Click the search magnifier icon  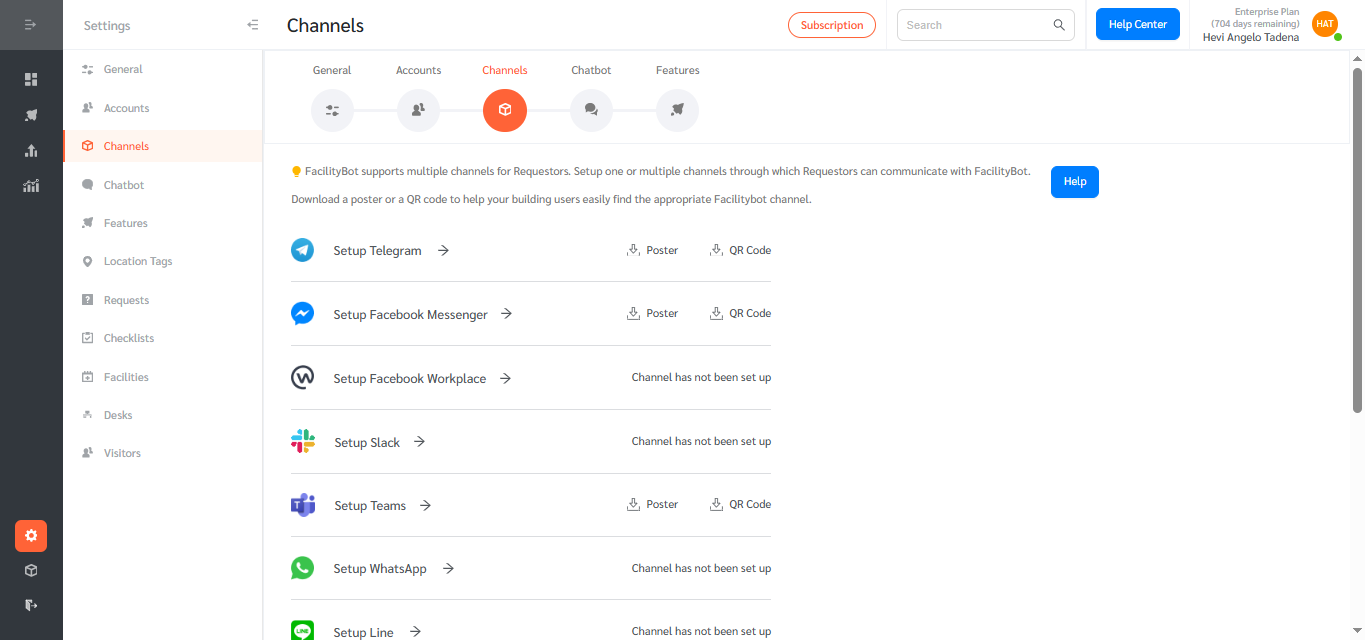click(x=1059, y=25)
